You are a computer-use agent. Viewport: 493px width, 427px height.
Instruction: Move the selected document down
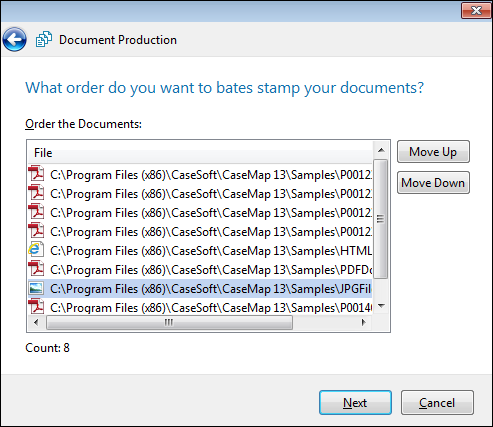[x=433, y=183]
